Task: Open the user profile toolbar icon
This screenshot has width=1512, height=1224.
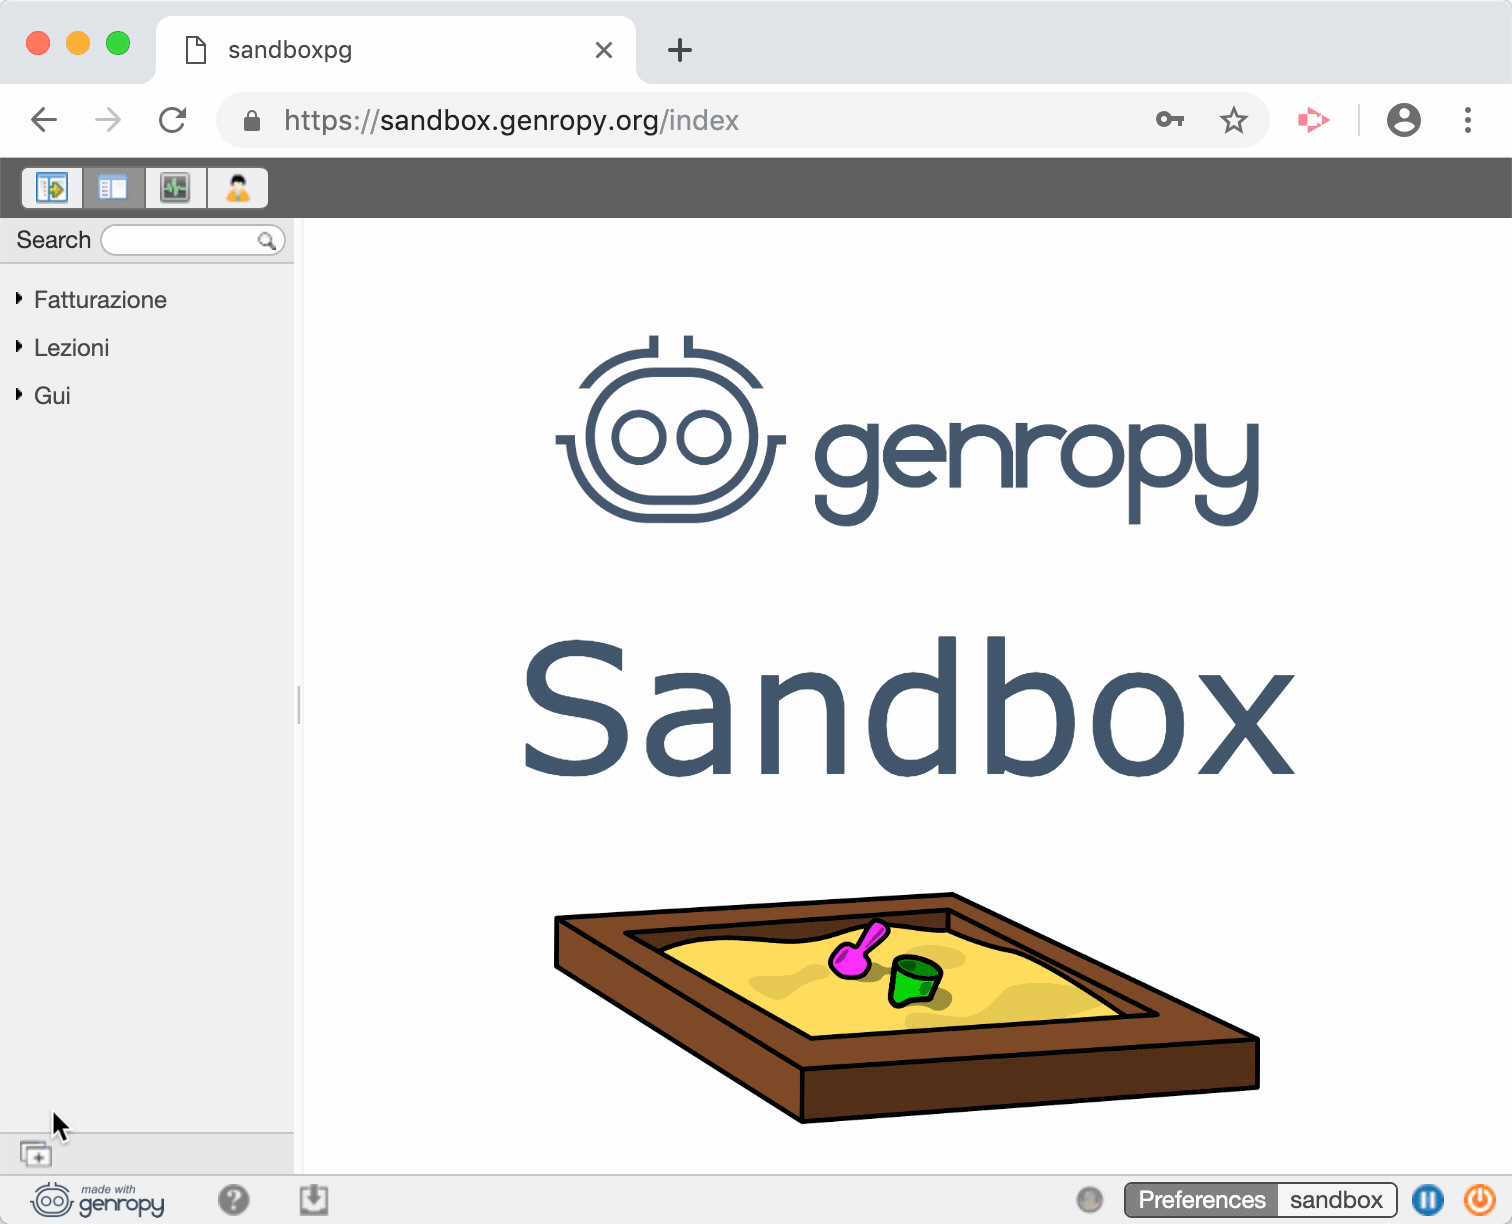Action: (x=238, y=187)
